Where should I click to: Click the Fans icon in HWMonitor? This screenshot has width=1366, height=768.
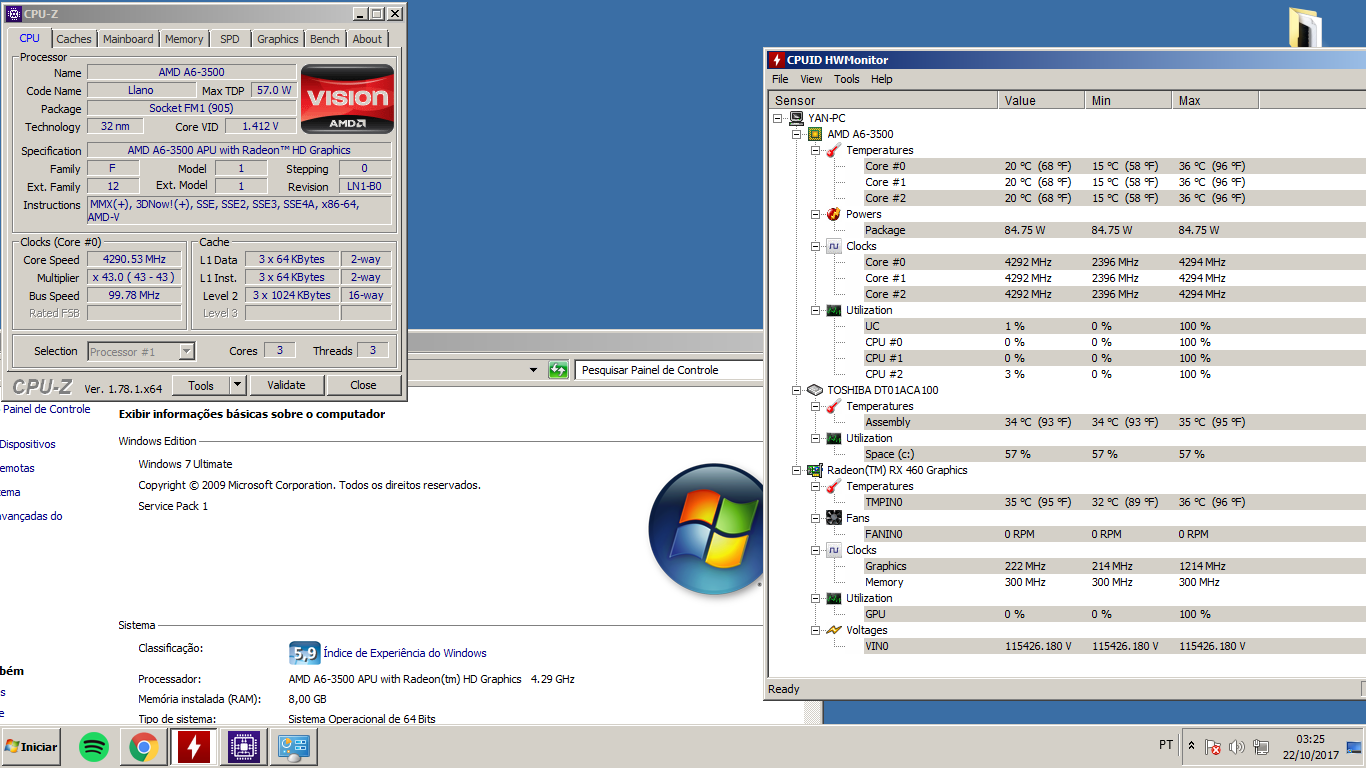[x=833, y=518]
